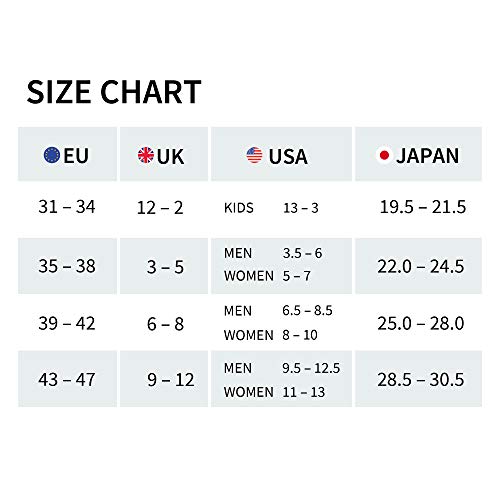
Task: Click the USA flag icon
Action: point(255,155)
